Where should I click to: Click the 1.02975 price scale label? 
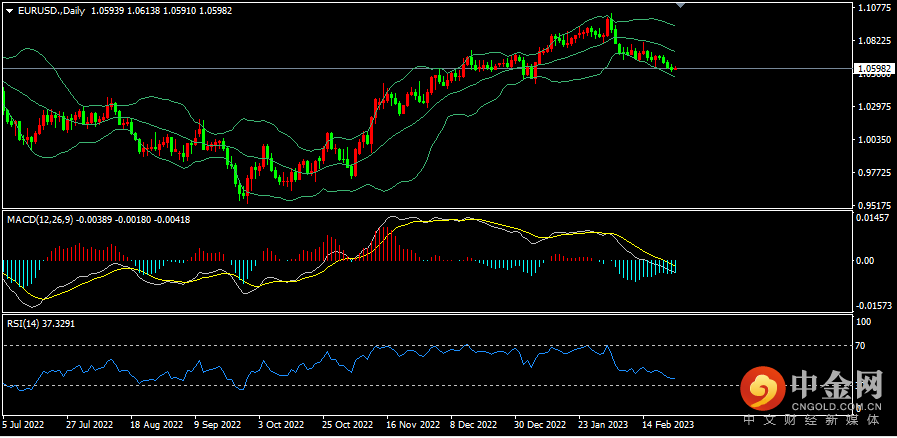(873, 107)
